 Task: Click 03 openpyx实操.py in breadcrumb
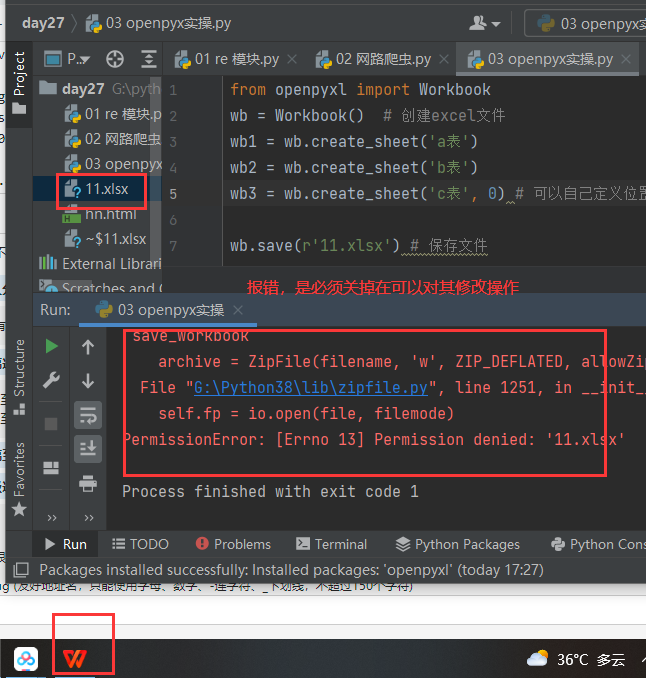coord(158,23)
